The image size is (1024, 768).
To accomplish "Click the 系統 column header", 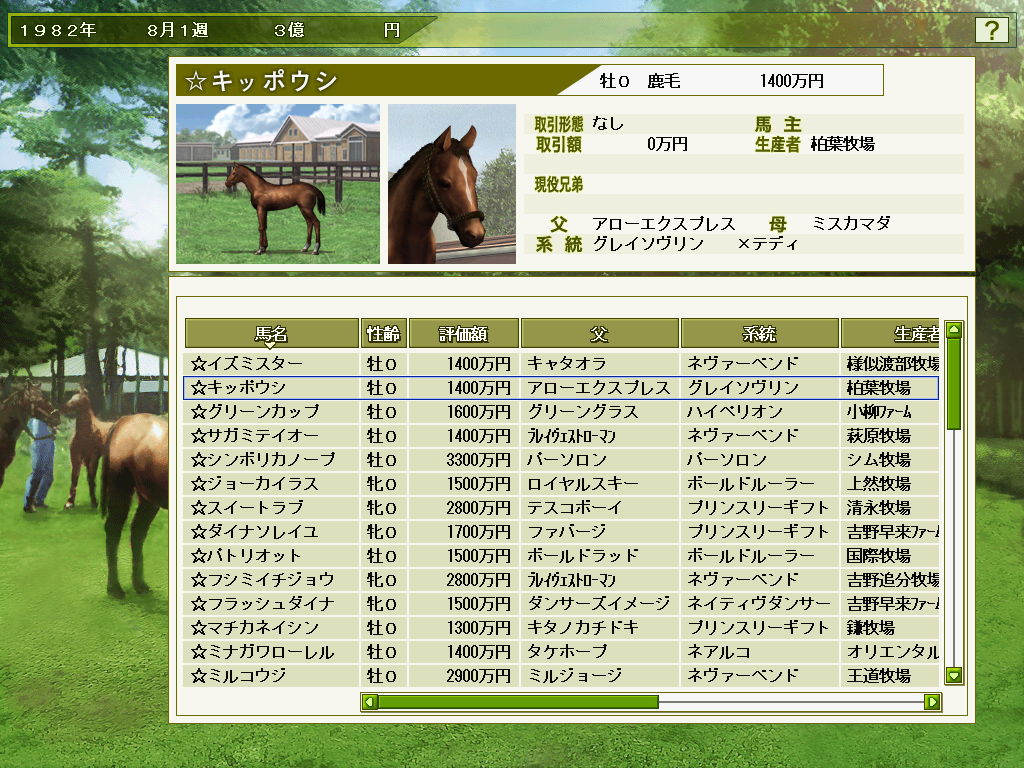I will point(760,334).
